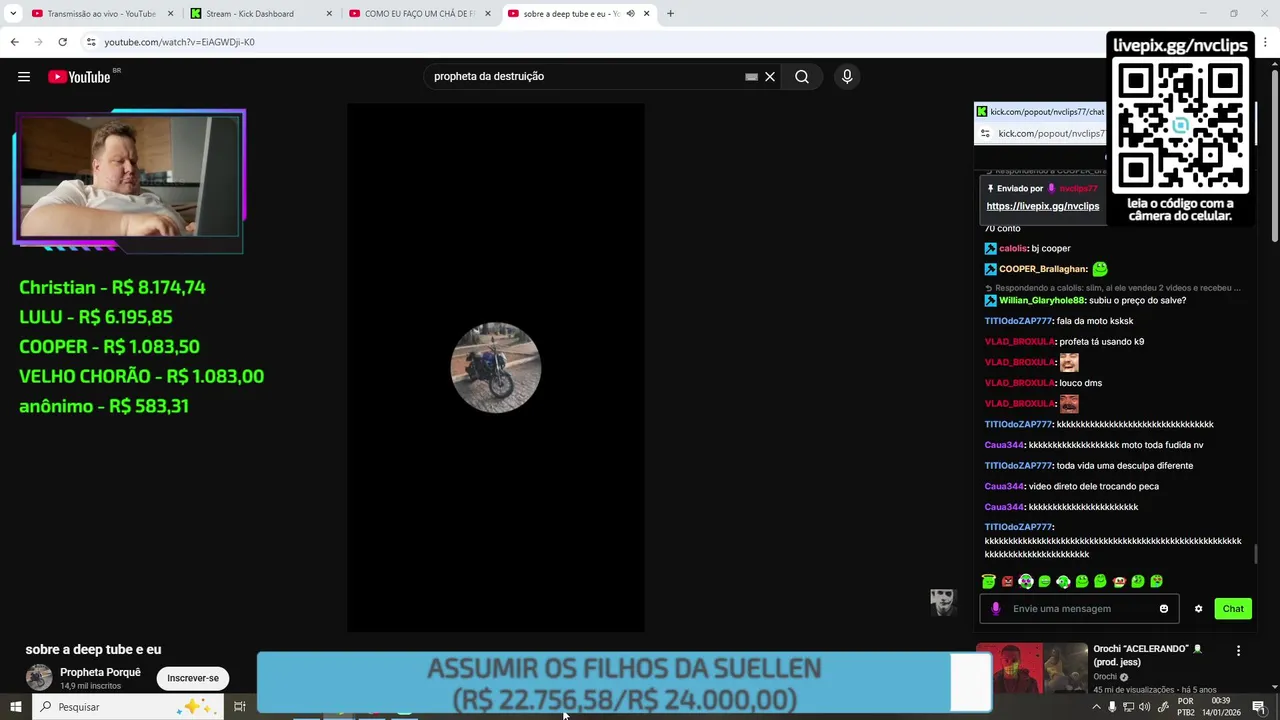Click Willian_Glaryhole88 username in chat
This screenshot has width=1280, height=720.
point(1041,300)
